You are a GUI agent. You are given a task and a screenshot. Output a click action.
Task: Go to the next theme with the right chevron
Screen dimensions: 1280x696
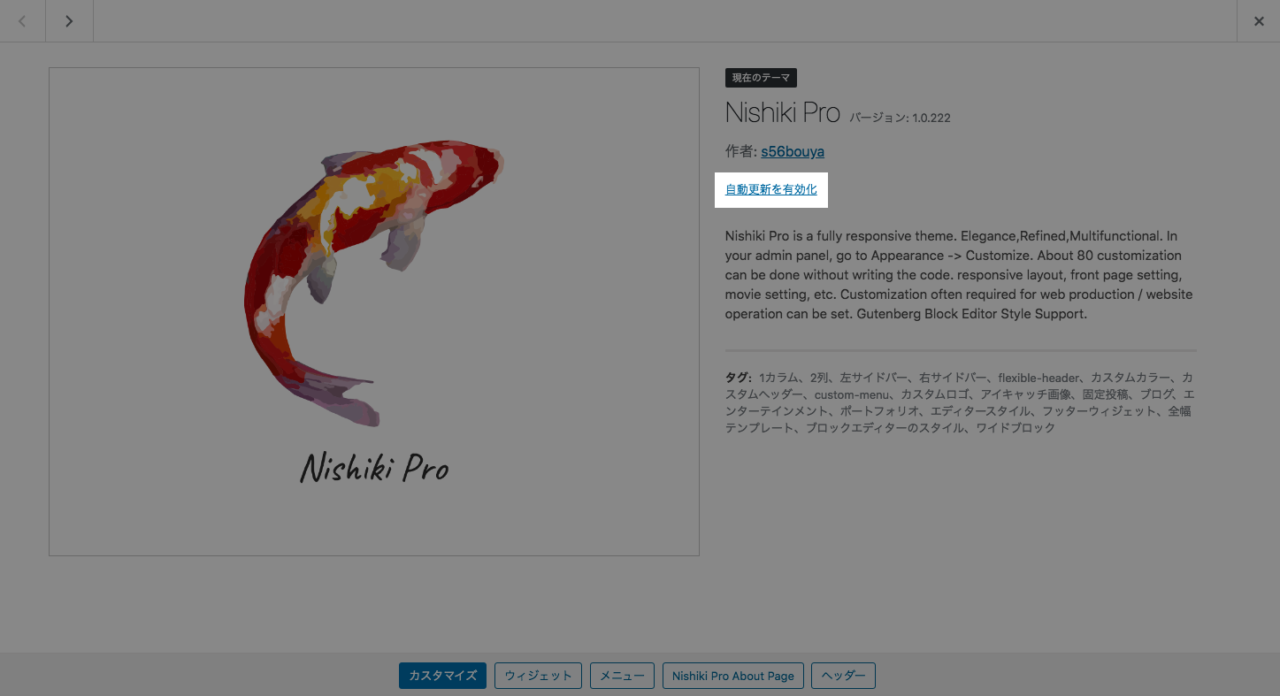coord(69,21)
